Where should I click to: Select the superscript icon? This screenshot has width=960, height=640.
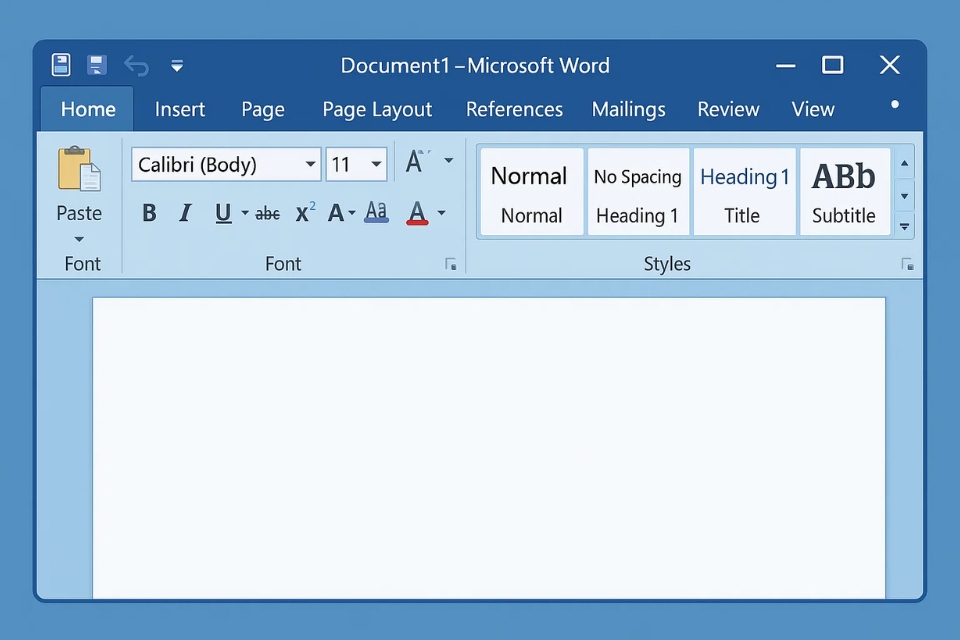pos(304,212)
